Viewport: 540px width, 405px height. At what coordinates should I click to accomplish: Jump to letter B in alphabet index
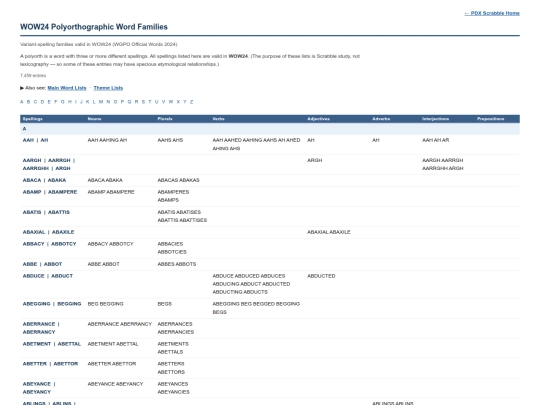(x=28, y=102)
